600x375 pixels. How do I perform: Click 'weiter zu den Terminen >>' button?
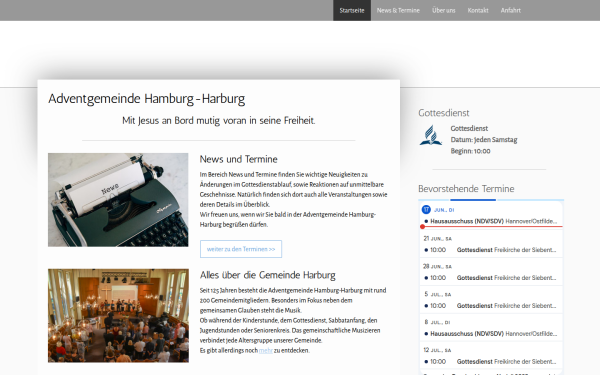[x=241, y=249]
